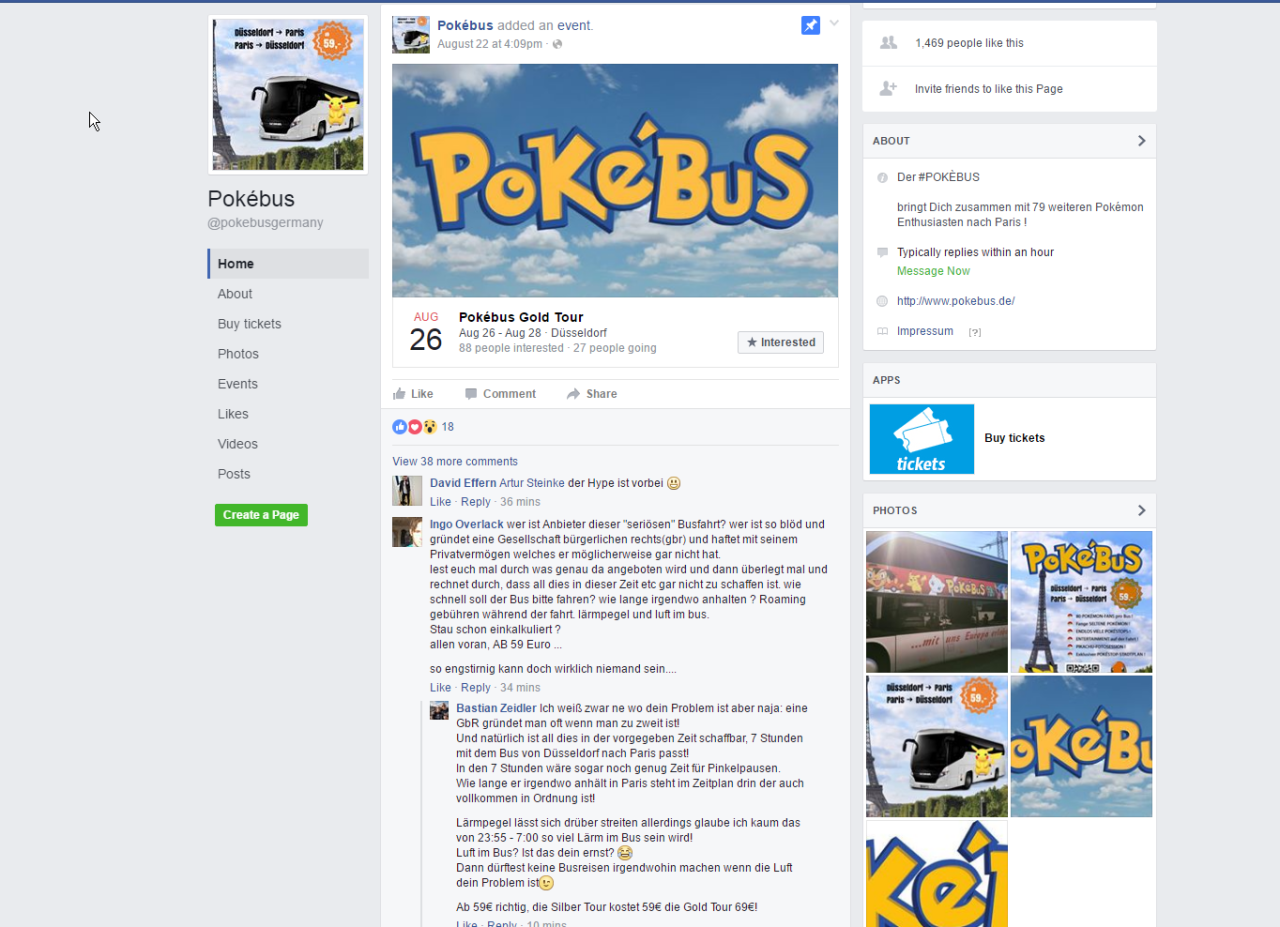Click the Wow reaction emoji icon
The image size is (1280, 927).
pyautogui.click(x=429, y=427)
